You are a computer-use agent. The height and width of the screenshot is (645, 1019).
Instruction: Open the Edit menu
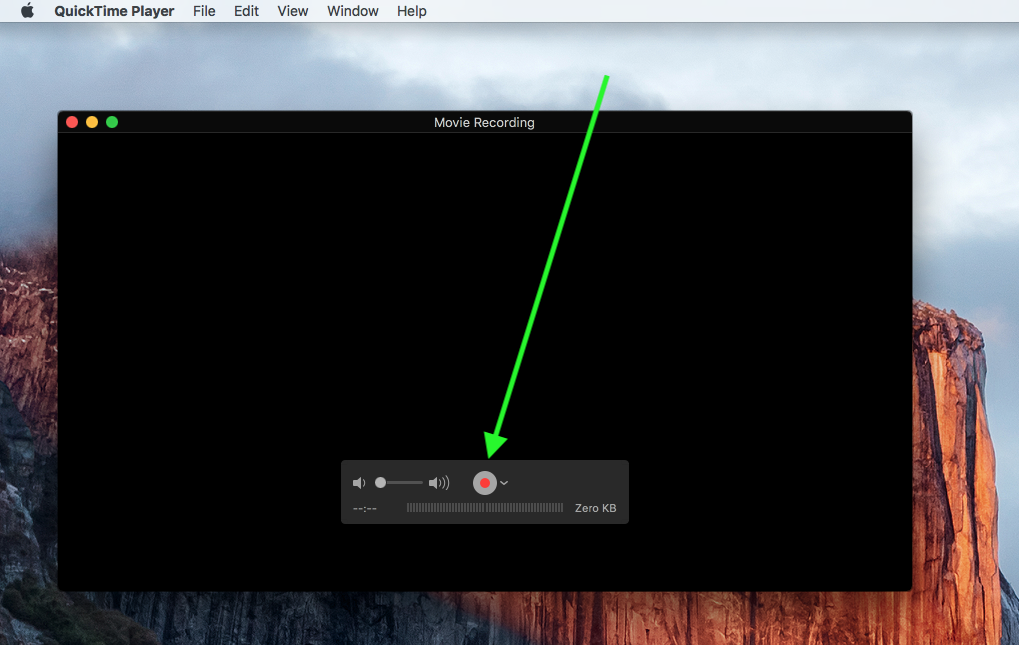click(x=246, y=11)
